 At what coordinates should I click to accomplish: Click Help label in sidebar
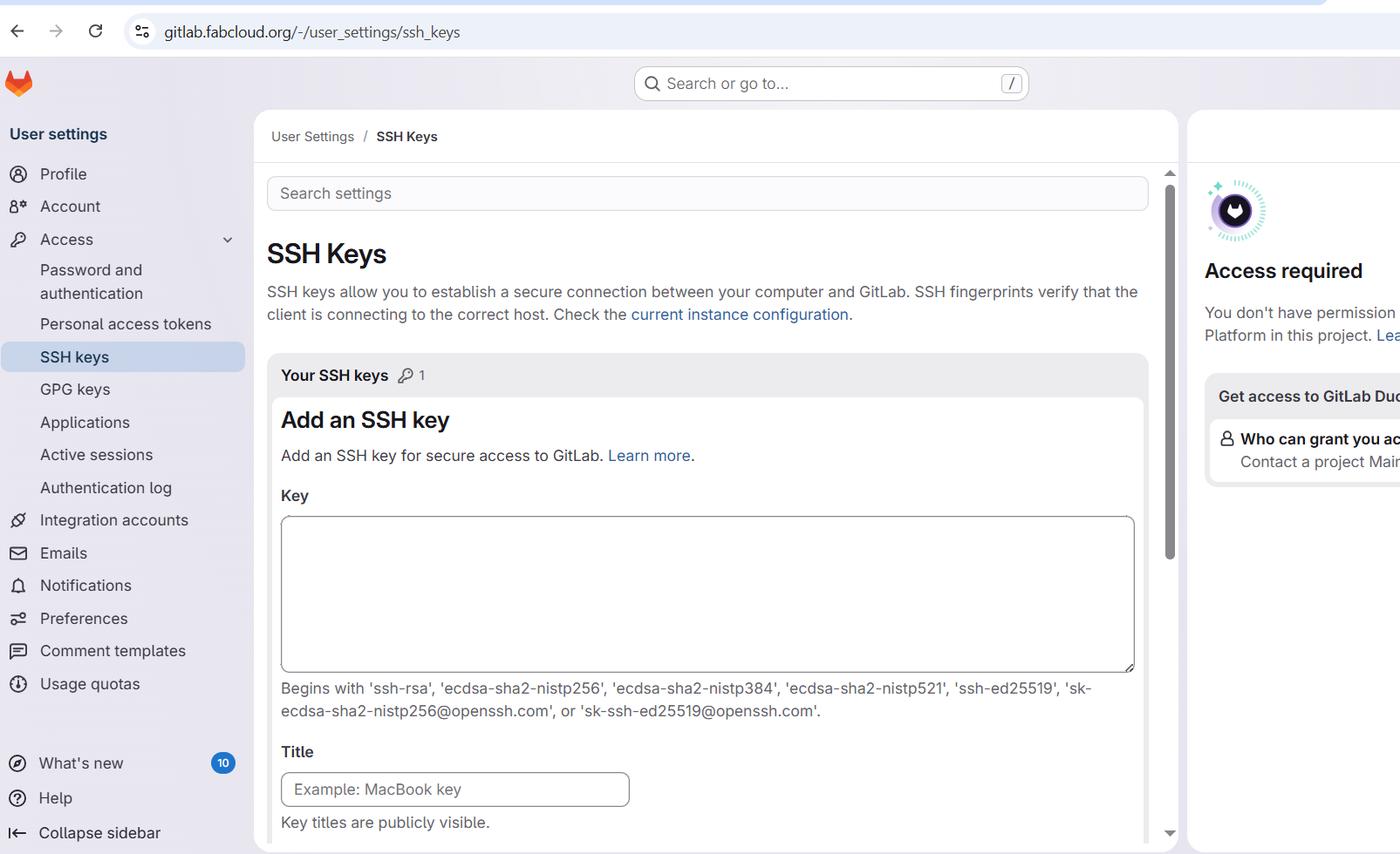pyautogui.click(x=55, y=798)
